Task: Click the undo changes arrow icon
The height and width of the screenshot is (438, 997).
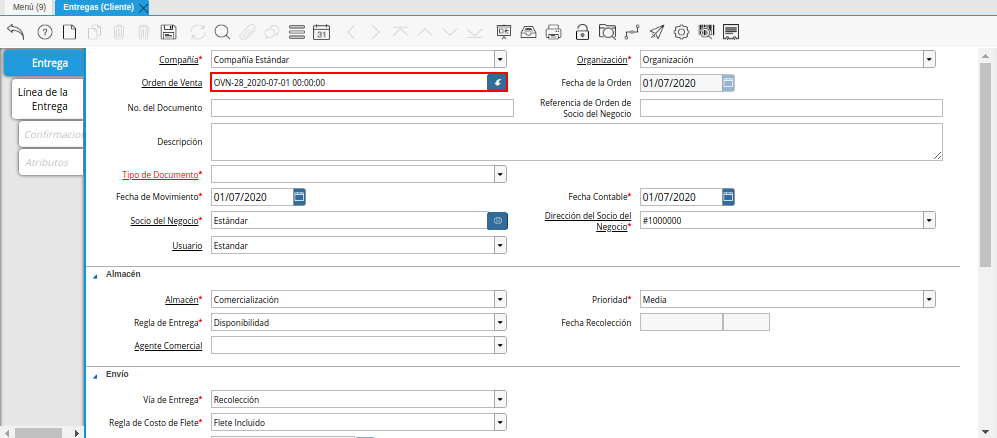Action: pyautogui.click(x=16, y=32)
